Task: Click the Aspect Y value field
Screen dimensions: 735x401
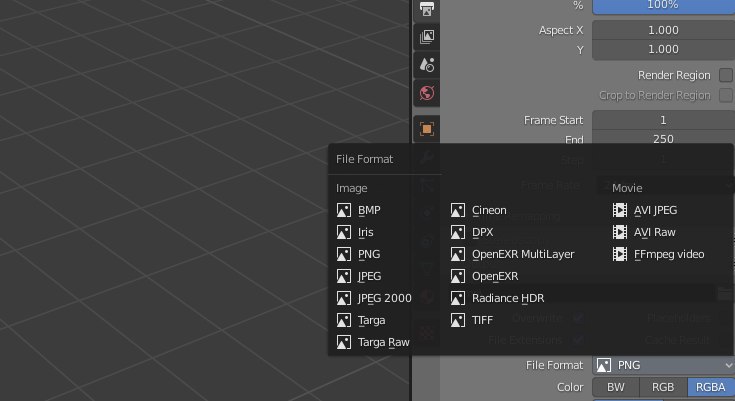Action: 663,49
